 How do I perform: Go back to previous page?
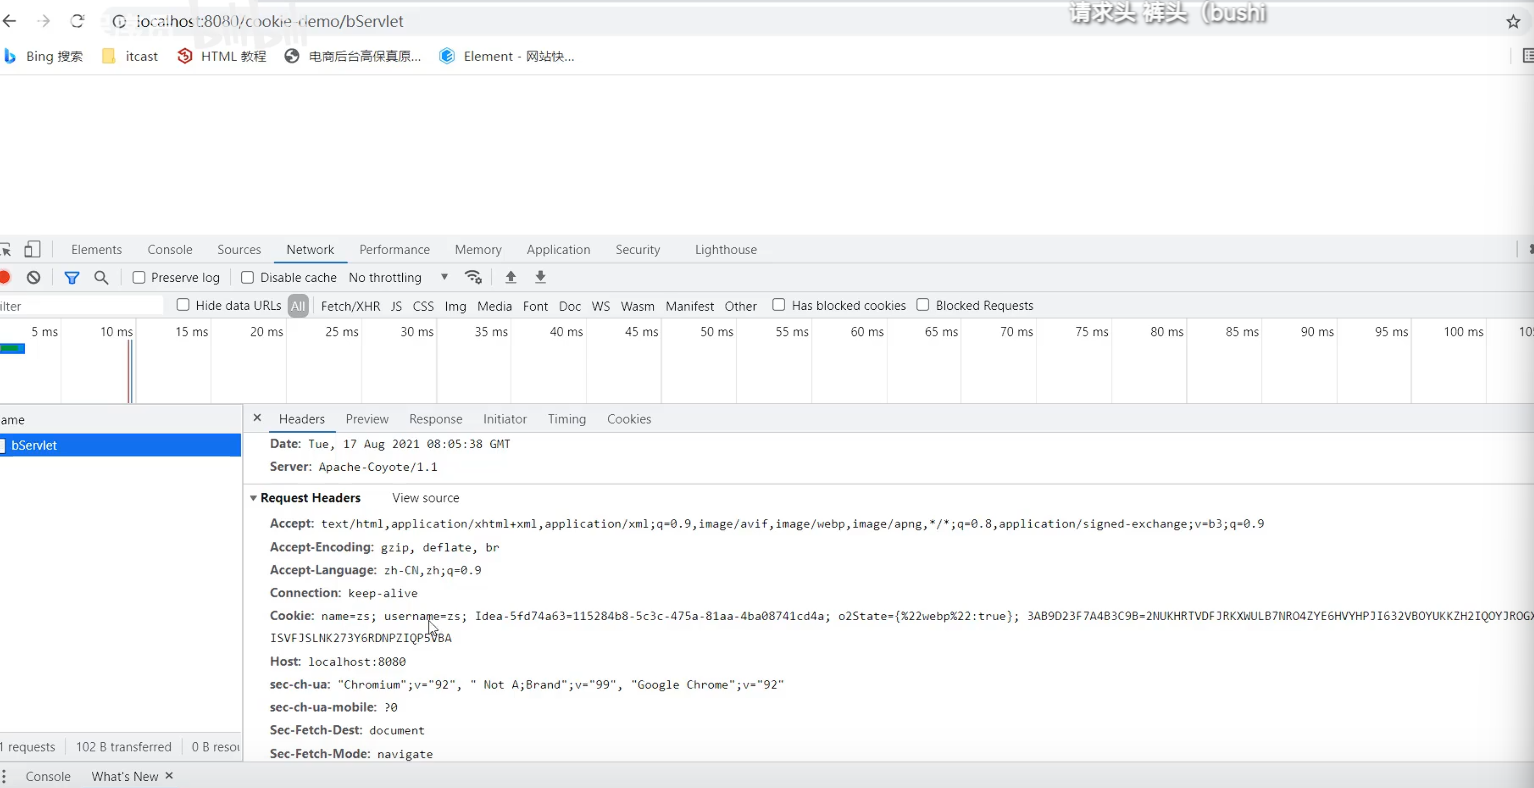click(10, 21)
